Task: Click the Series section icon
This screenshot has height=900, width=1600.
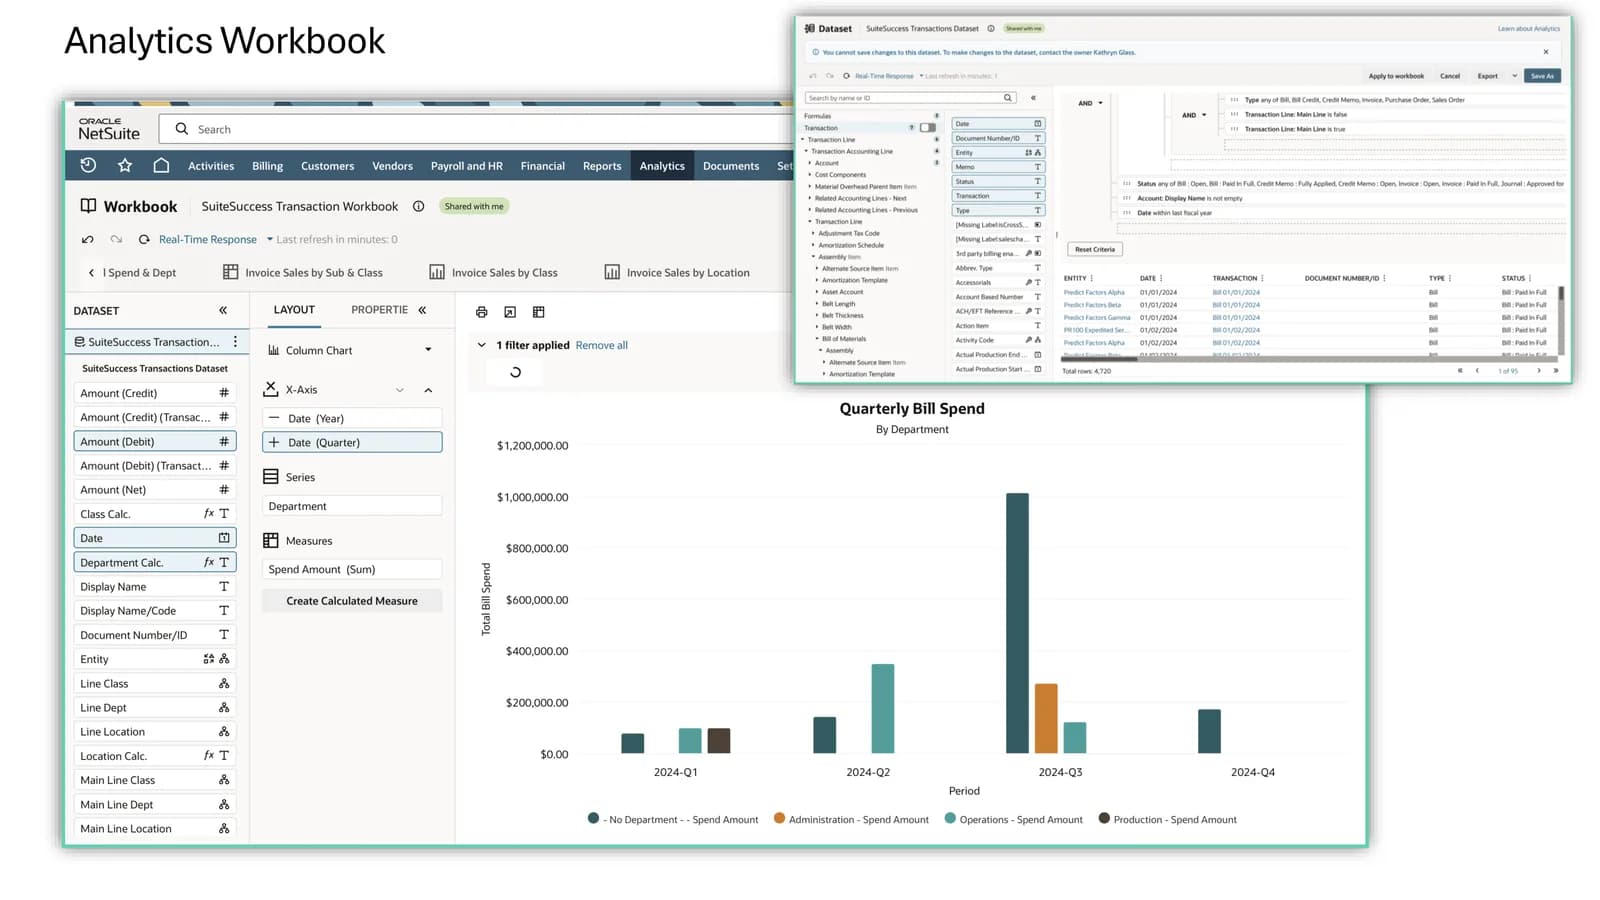Action: [270, 477]
